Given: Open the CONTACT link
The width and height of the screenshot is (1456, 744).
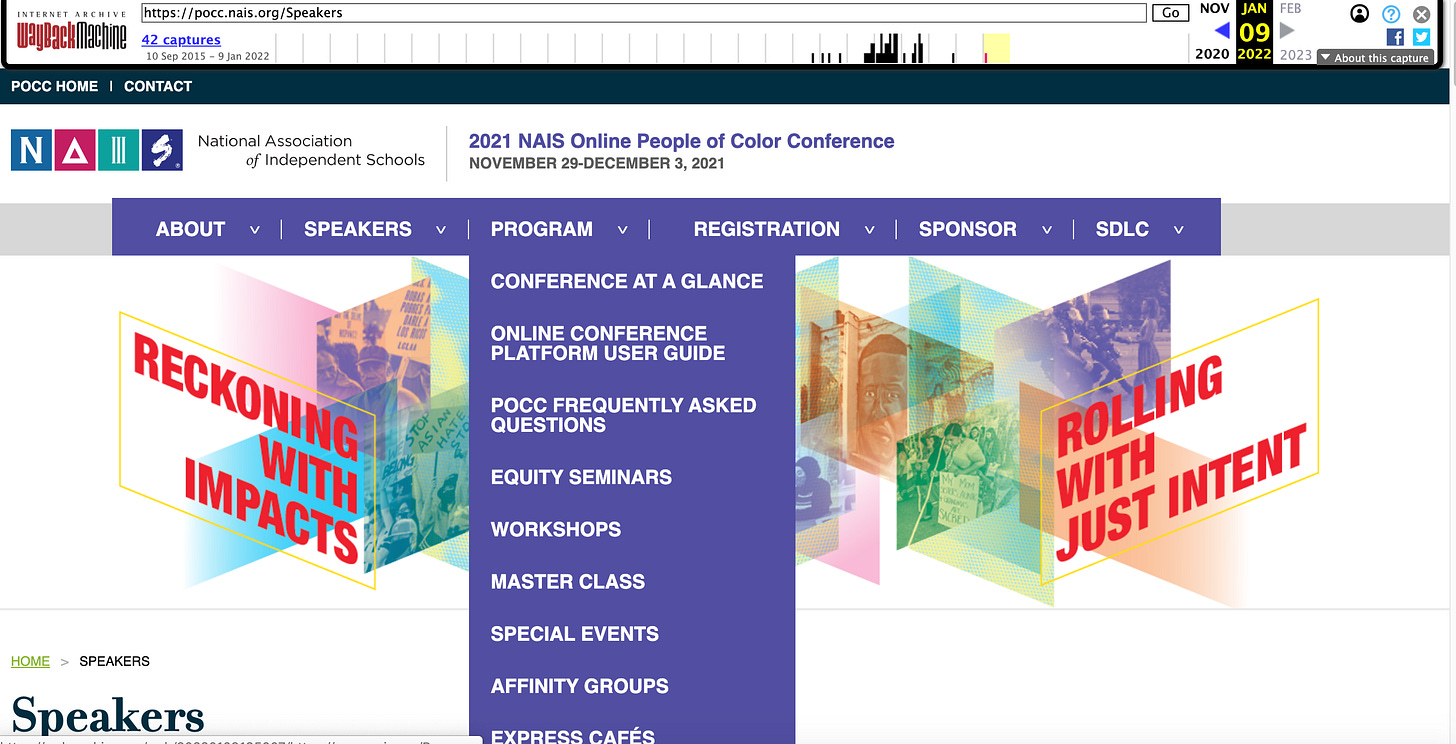Looking at the screenshot, I should coord(158,86).
